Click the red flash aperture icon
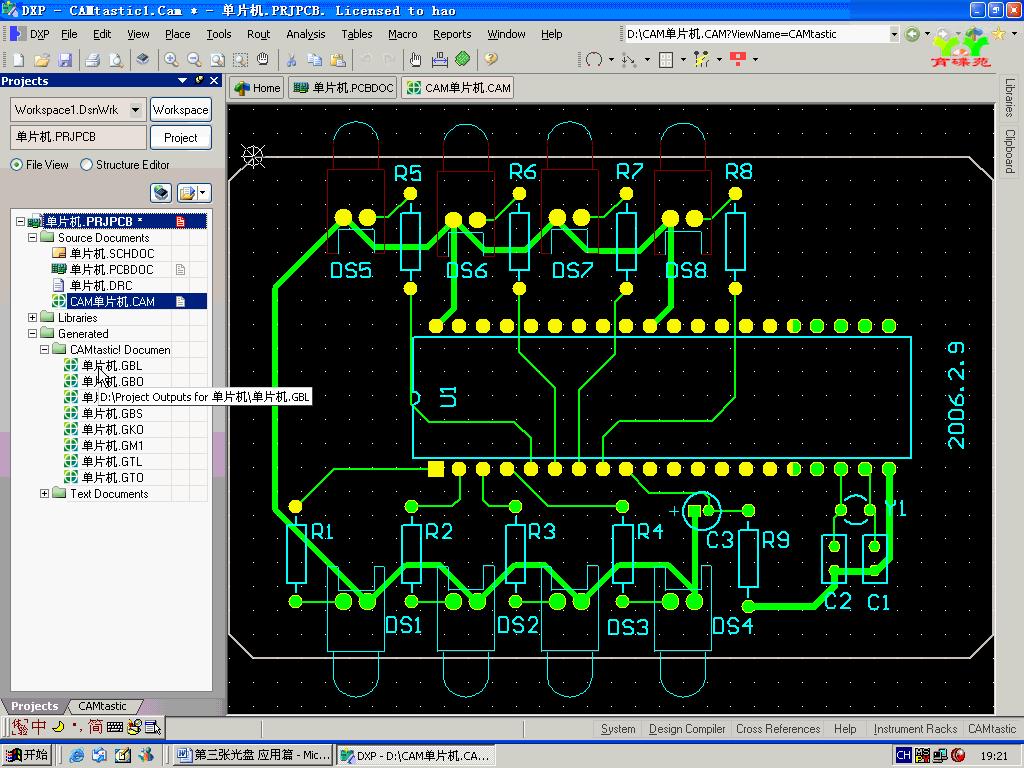1024x768 pixels. pyautogui.click(x=738, y=59)
